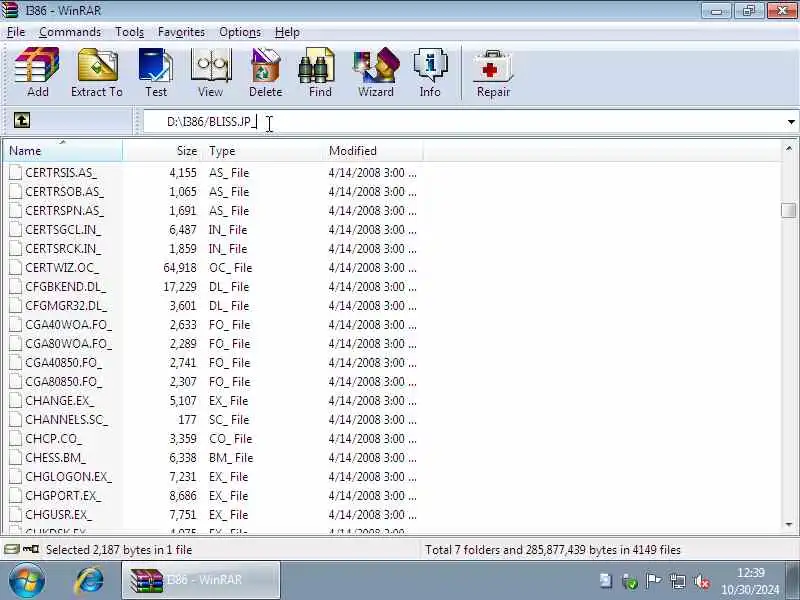Open the Commands menu
800x600 pixels.
tap(70, 32)
